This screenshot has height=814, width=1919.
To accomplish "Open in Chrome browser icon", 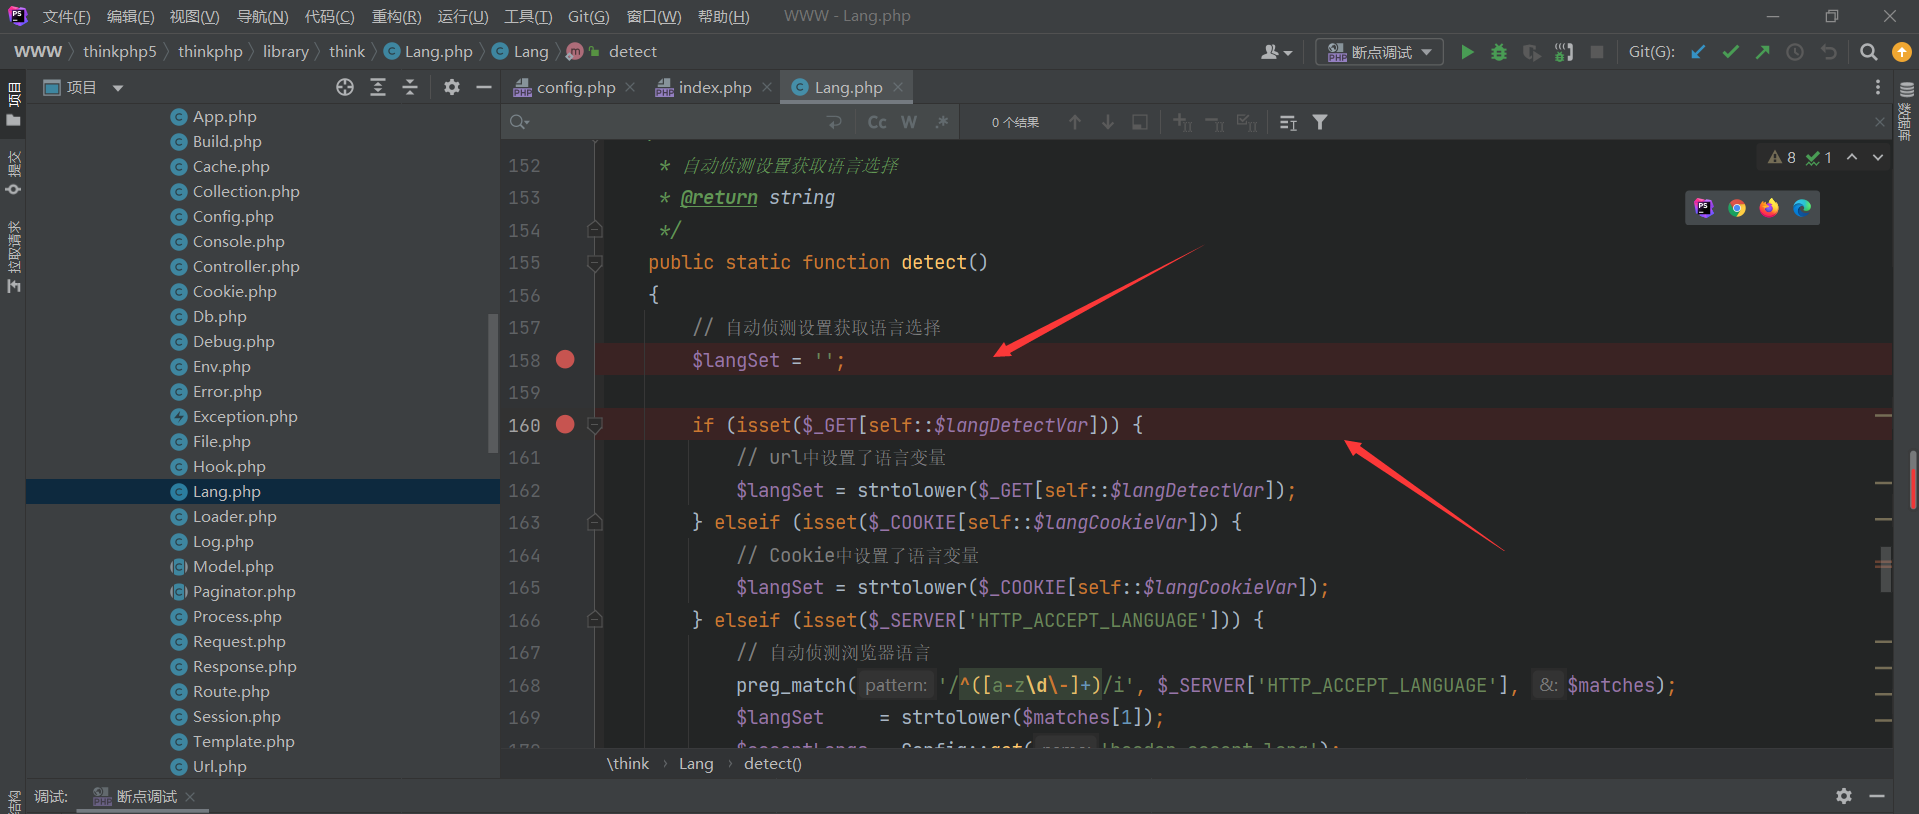I will (x=1737, y=208).
